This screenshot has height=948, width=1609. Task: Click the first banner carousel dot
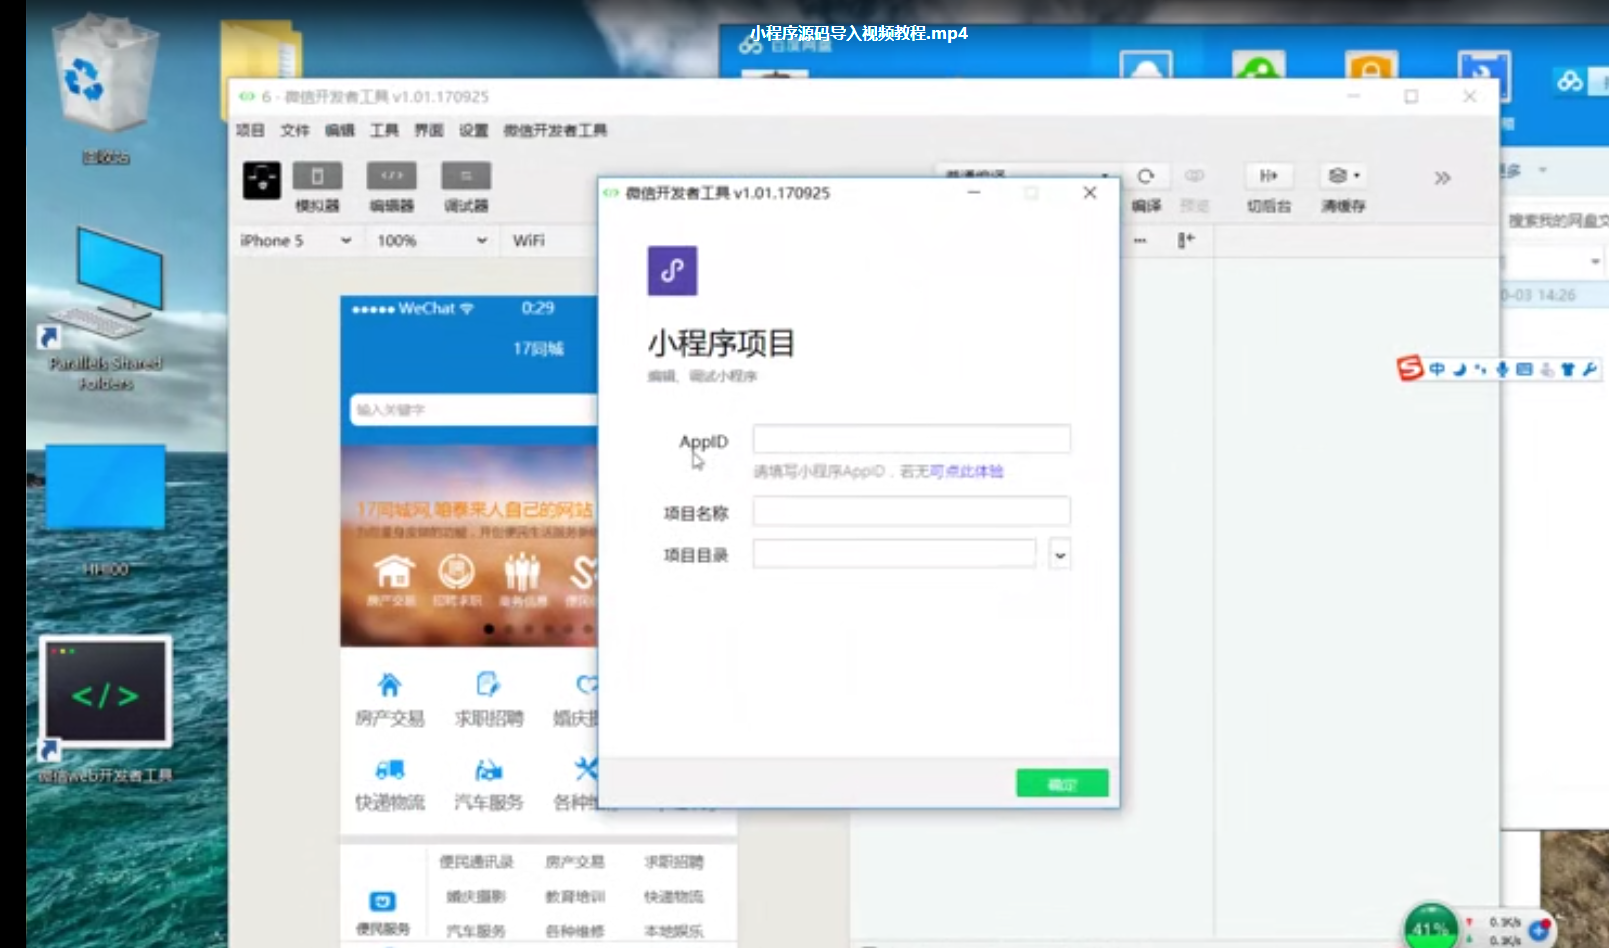click(x=489, y=629)
